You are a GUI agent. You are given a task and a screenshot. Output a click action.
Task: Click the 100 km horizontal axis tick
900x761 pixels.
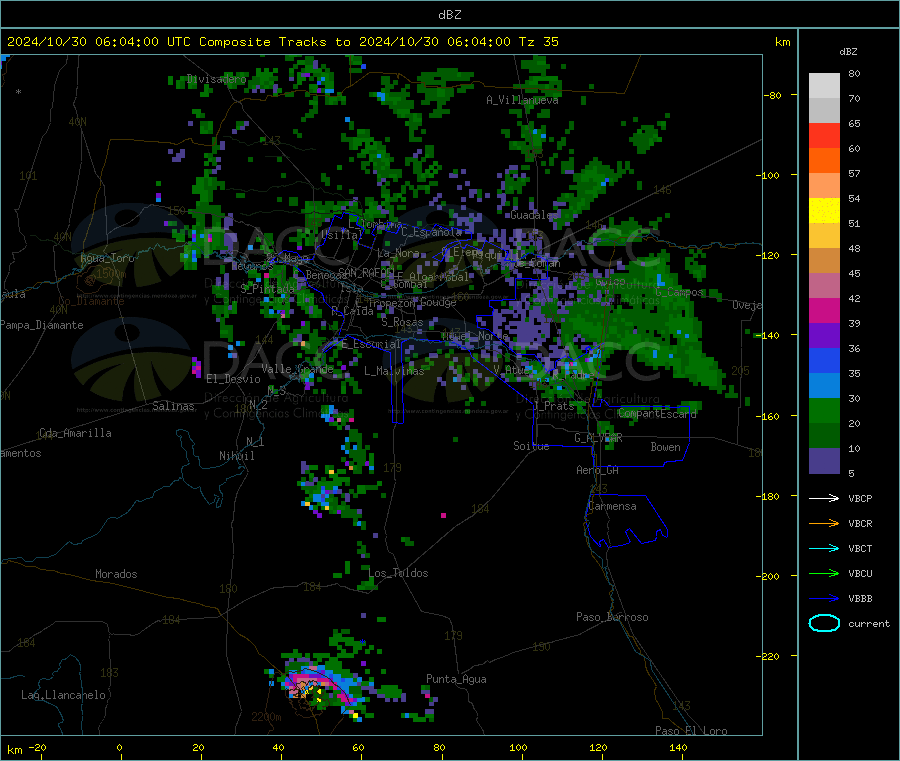[x=518, y=747]
